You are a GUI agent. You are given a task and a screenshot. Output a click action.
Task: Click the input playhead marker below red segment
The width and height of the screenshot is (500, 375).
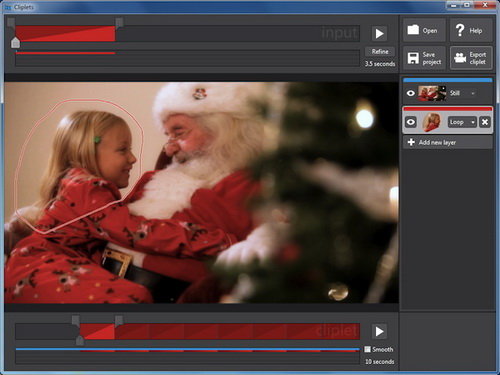[15, 43]
